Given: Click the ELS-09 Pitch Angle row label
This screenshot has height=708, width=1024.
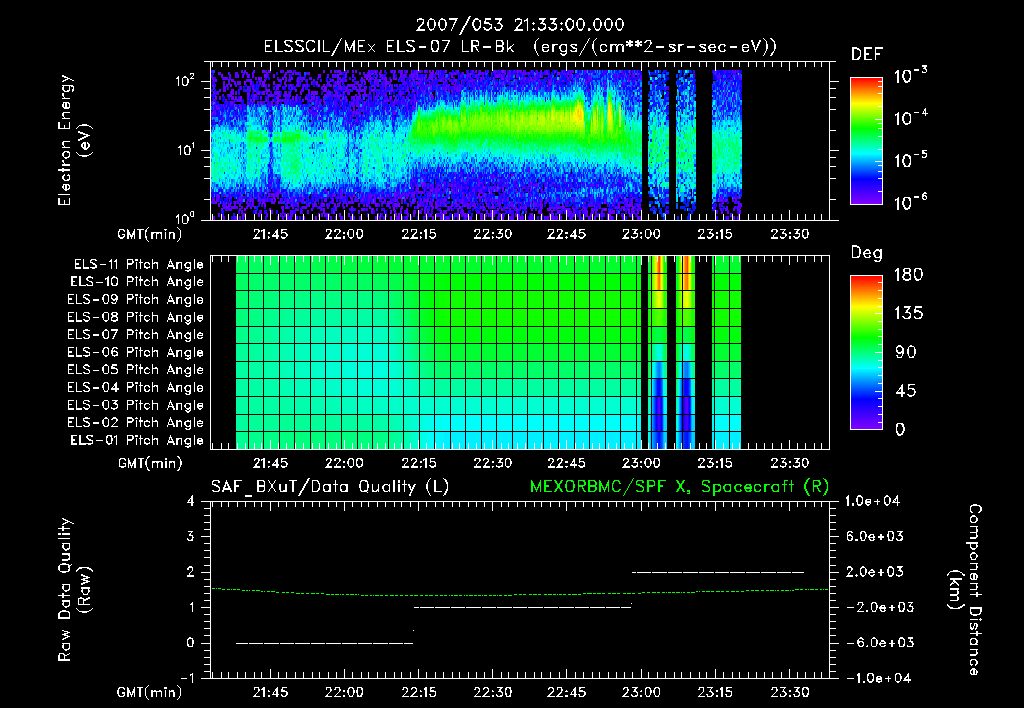Looking at the screenshot, I should tap(136, 300).
